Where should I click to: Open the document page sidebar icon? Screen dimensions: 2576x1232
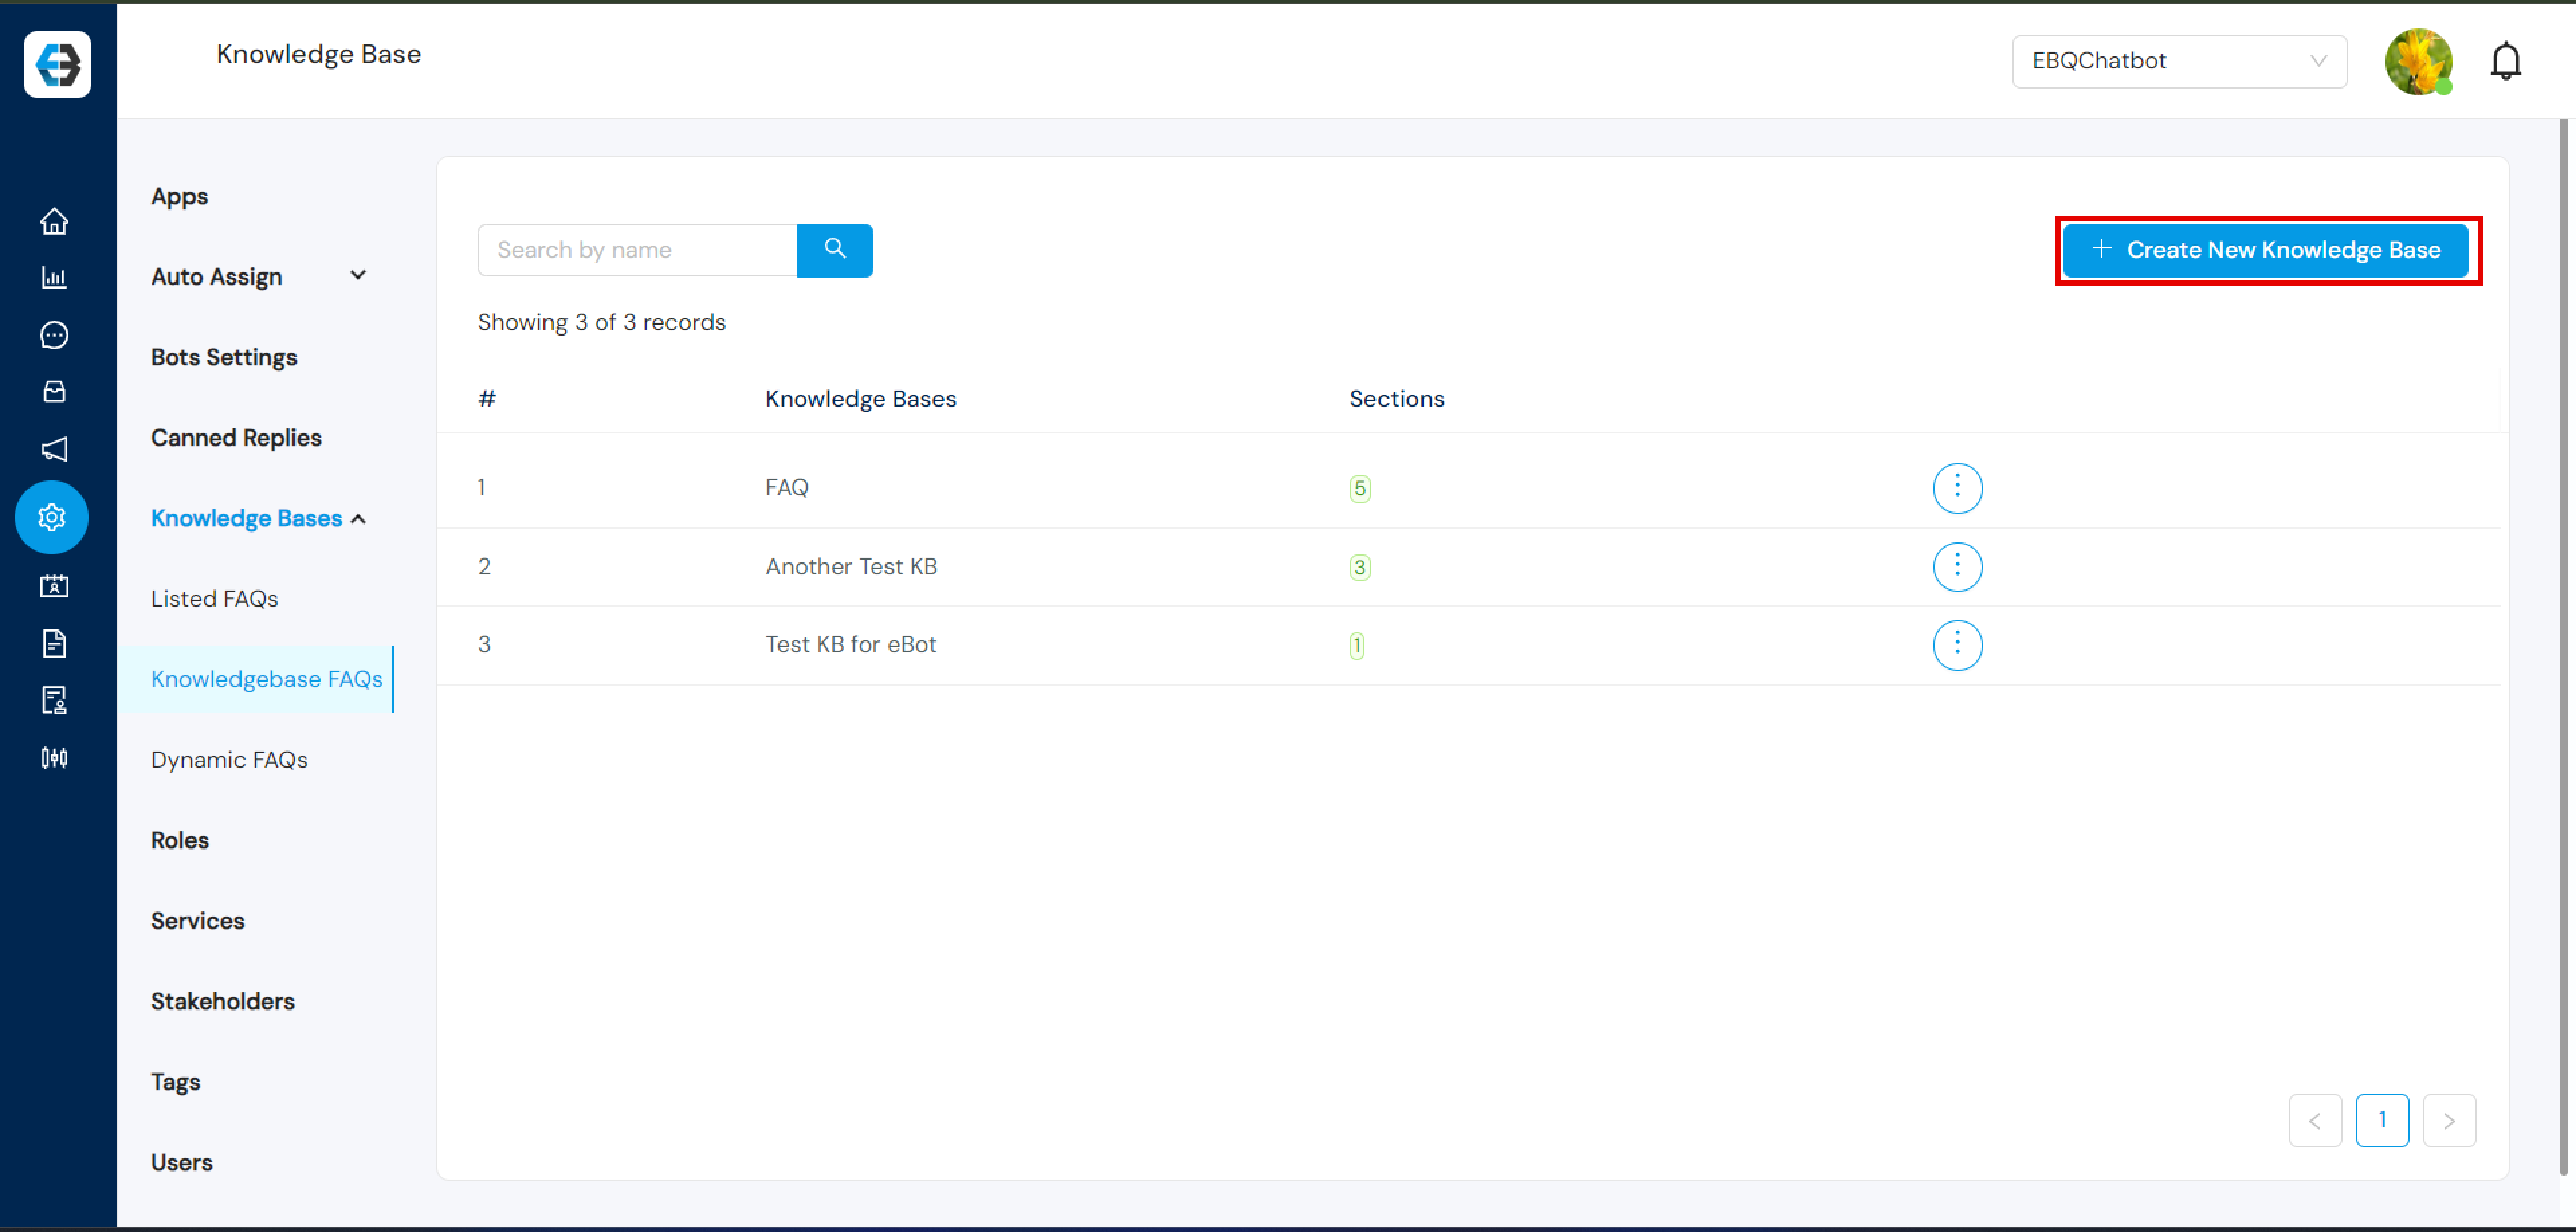pyautogui.click(x=54, y=643)
